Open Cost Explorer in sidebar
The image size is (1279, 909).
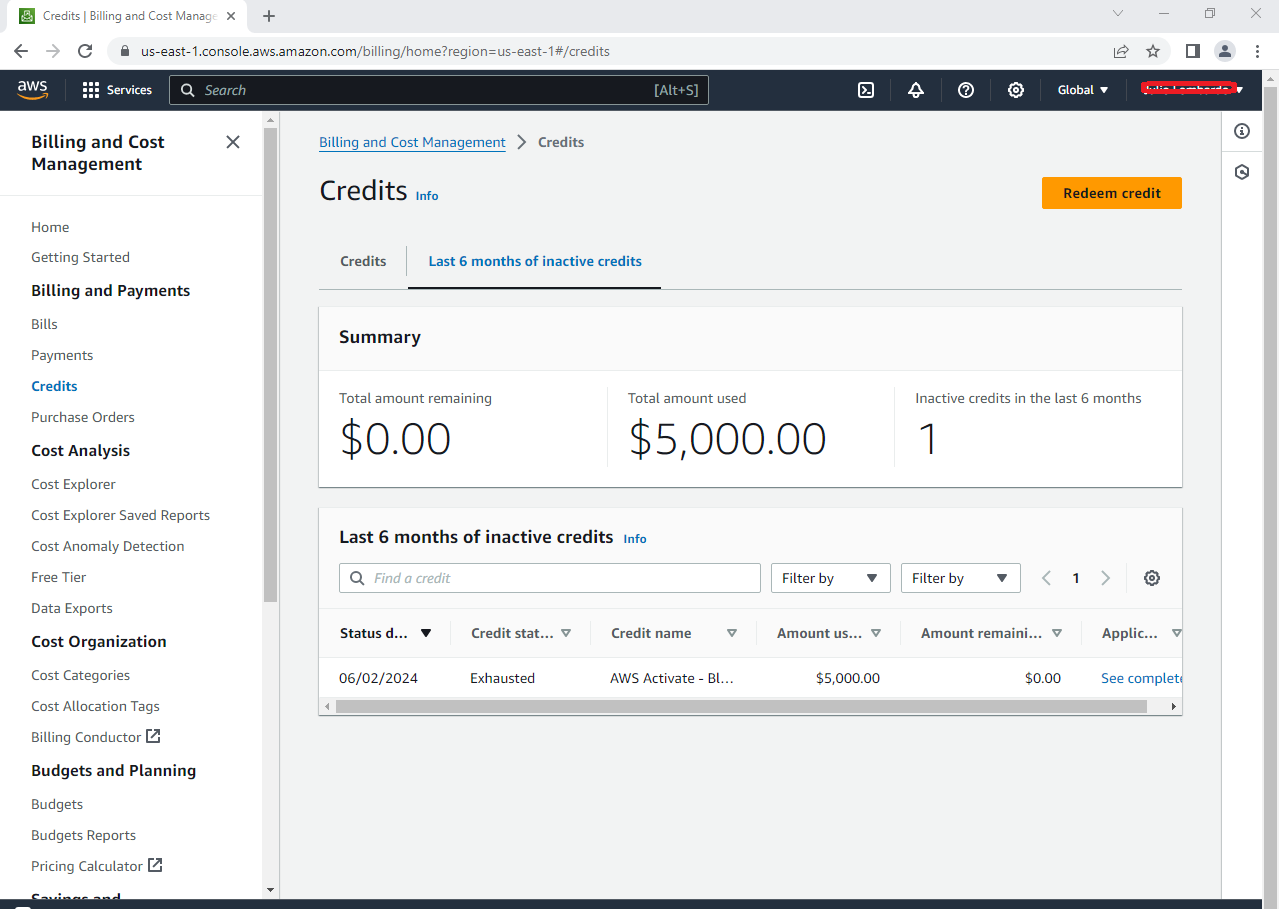pyautogui.click(x=73, y=484)
